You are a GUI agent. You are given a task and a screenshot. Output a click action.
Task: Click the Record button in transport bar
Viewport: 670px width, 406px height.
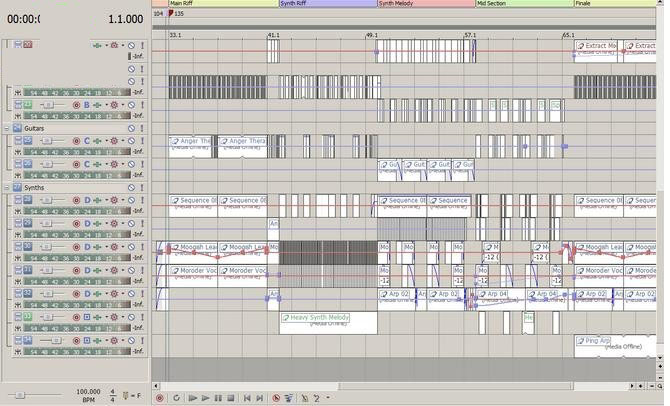point(160,398)
